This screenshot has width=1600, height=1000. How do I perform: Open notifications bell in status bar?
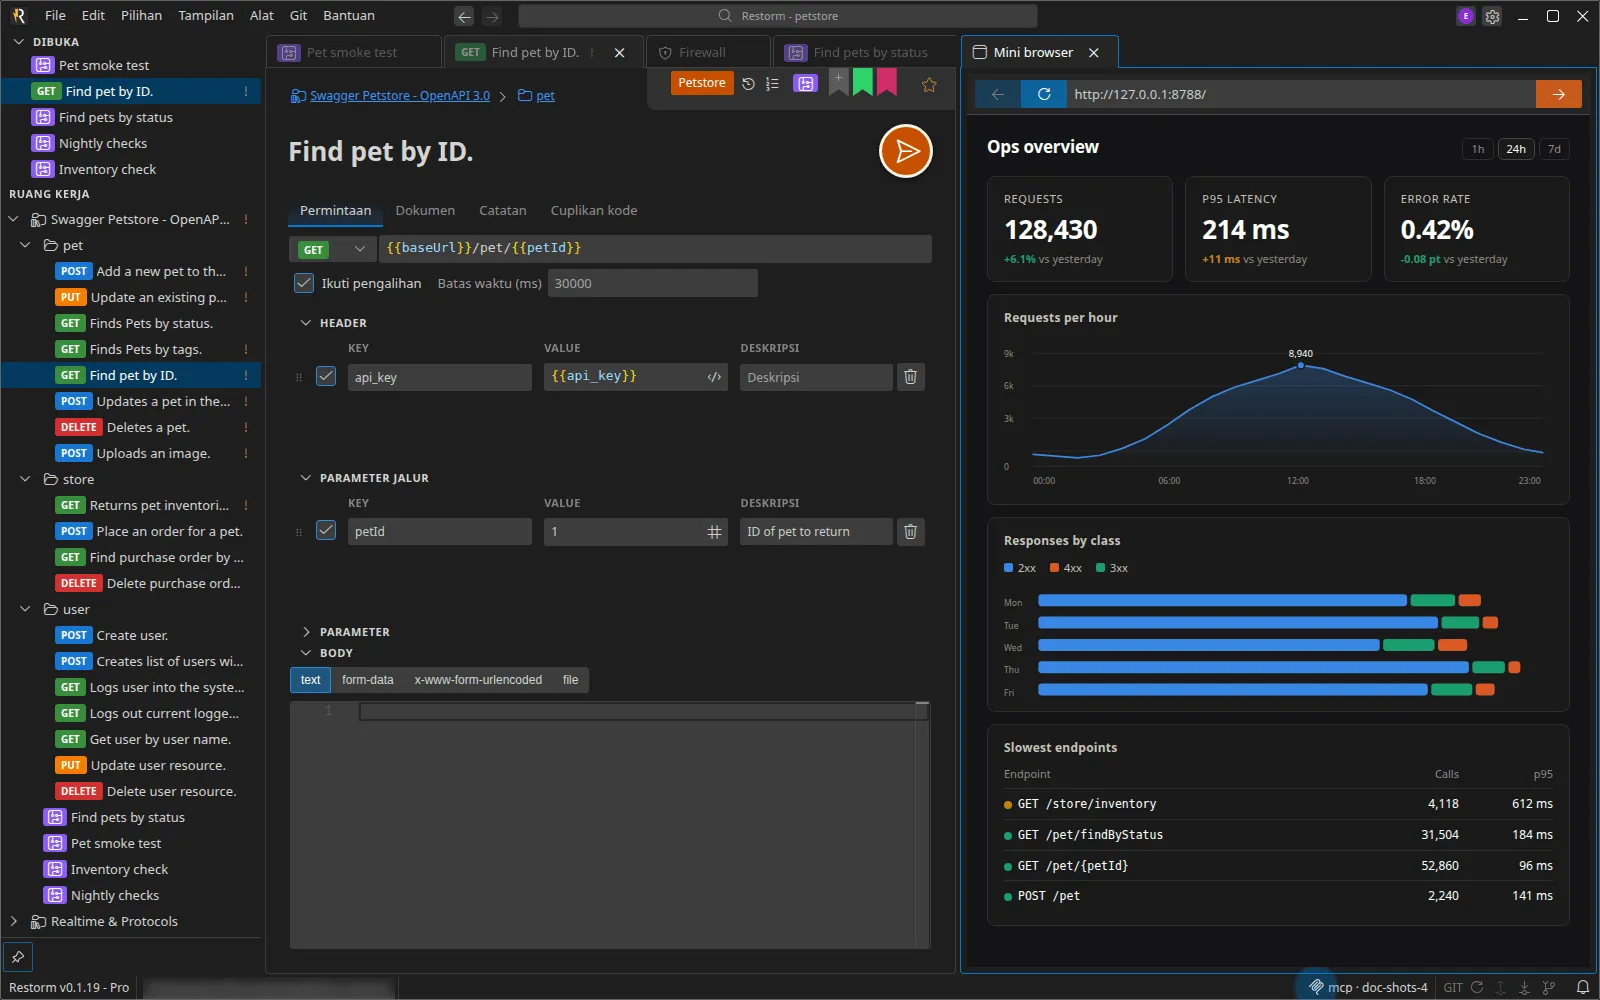1582,987
